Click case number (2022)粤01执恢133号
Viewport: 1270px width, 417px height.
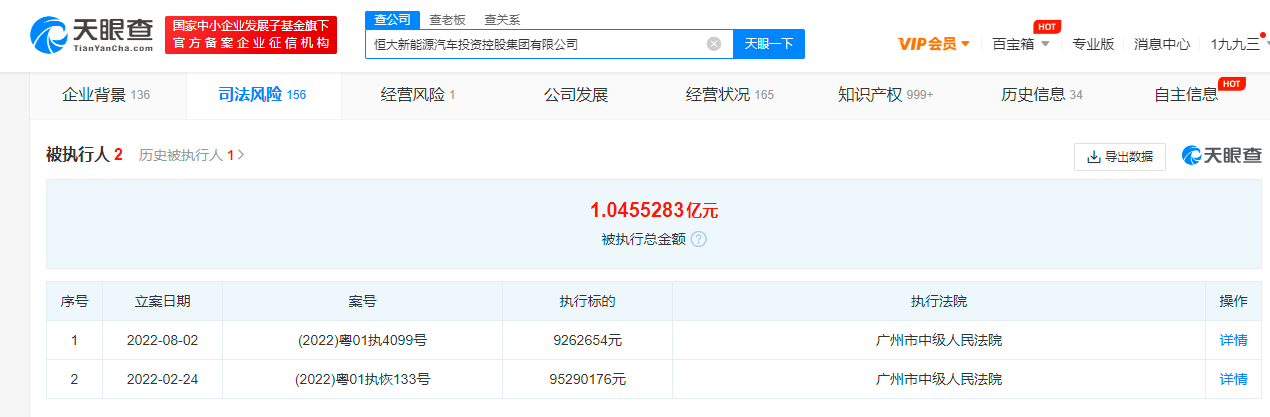(x=362, y=379)
